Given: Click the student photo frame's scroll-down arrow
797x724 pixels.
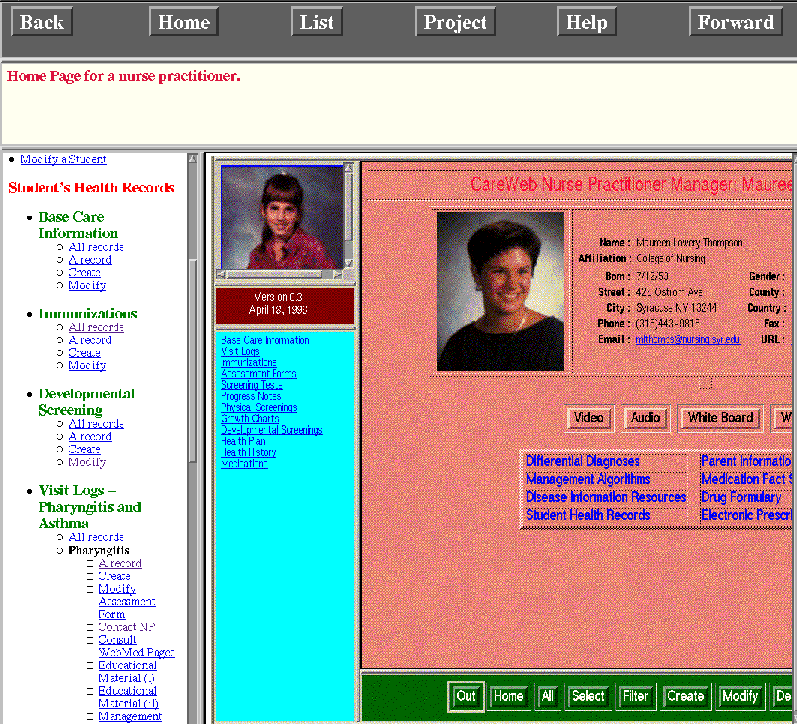Looking at the screenshot, I should click(x=349, y=263).
